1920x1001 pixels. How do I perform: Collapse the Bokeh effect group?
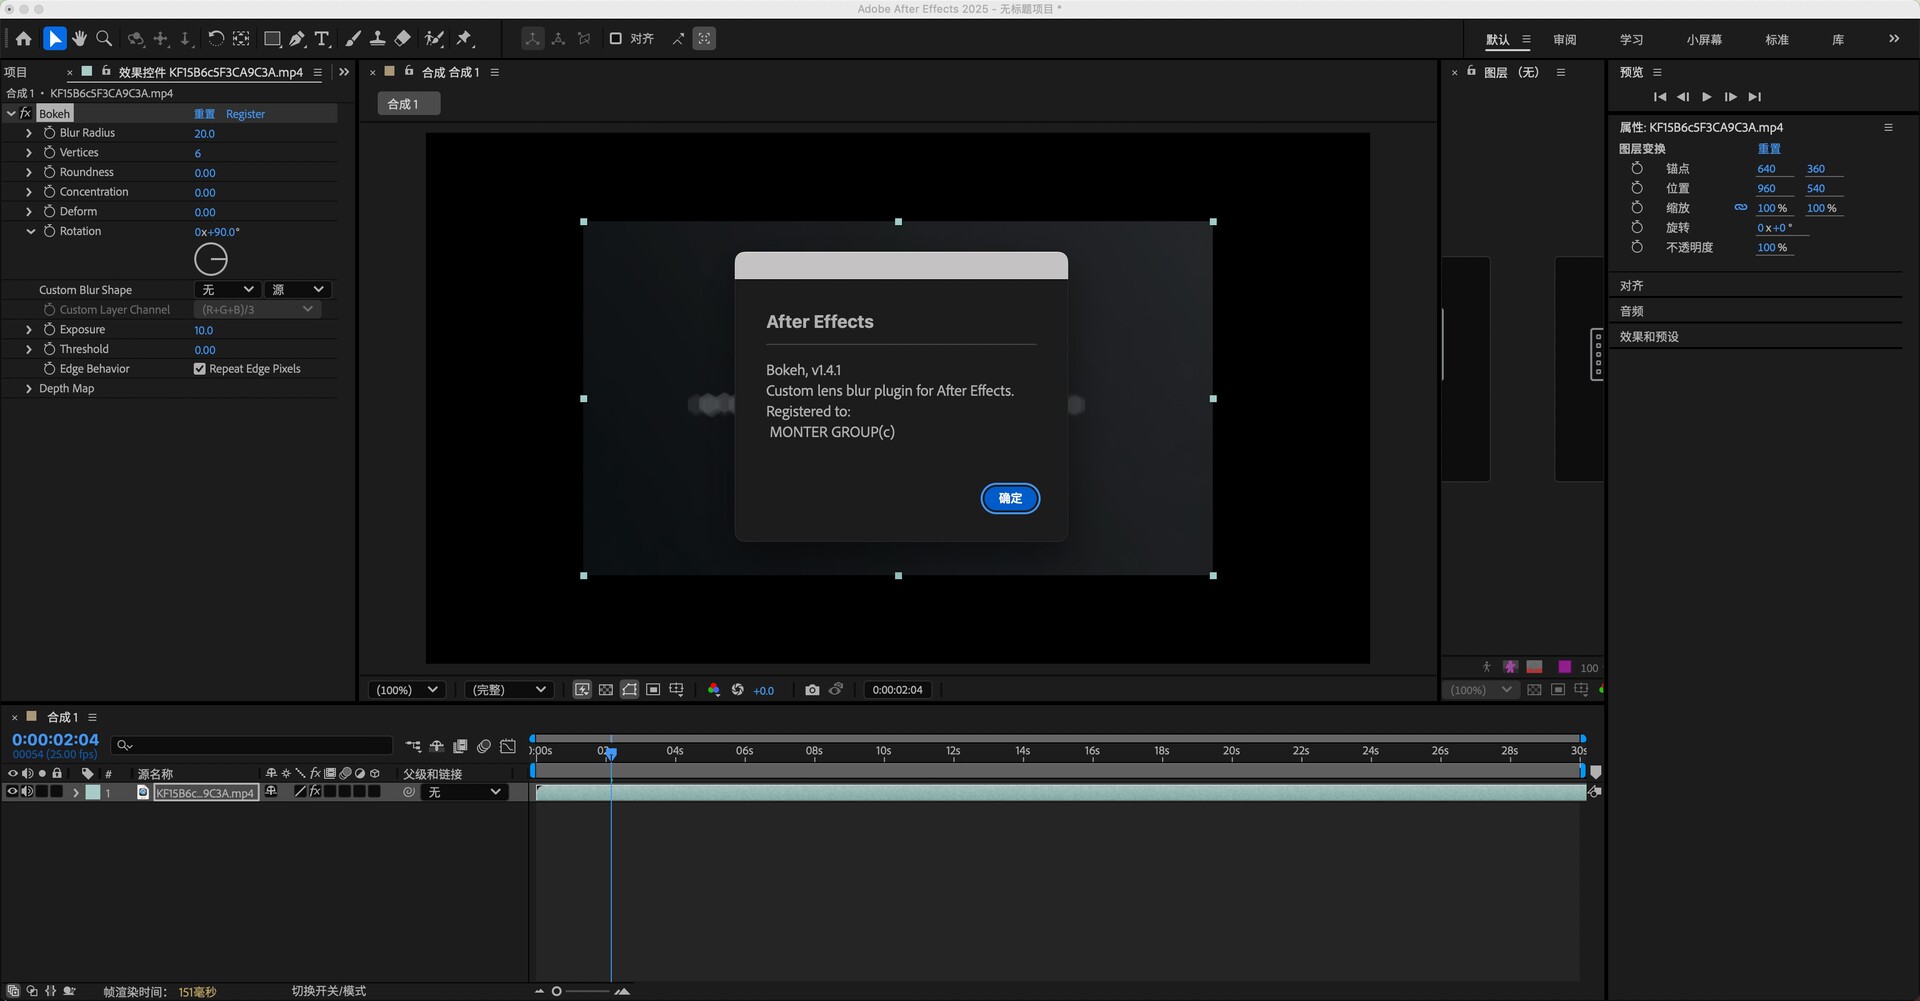click(x=11, y=114)
